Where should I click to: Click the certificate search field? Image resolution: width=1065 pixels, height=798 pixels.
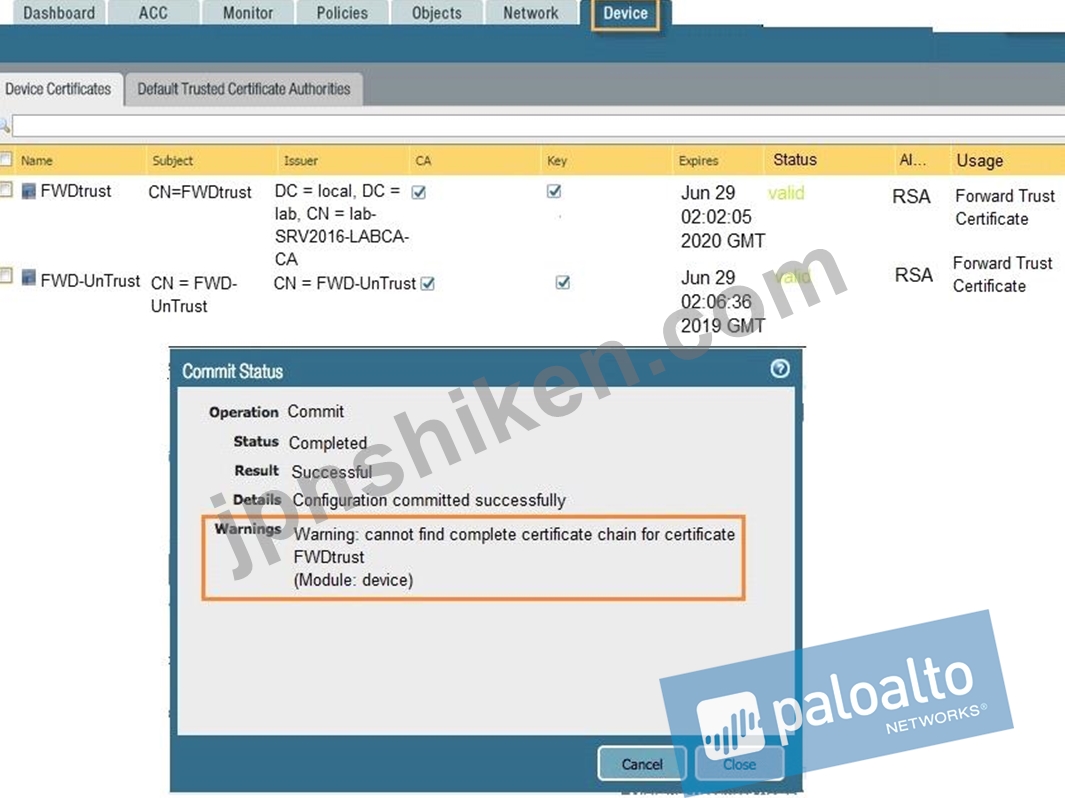538,126
